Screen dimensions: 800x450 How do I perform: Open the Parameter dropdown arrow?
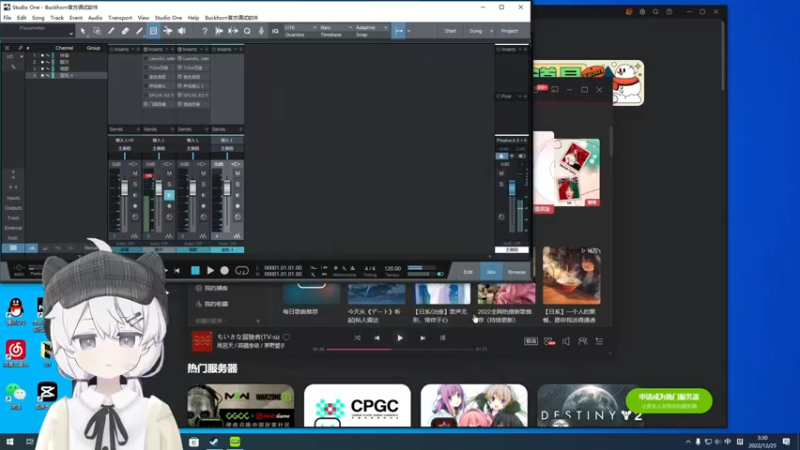(x=71, y=34)
